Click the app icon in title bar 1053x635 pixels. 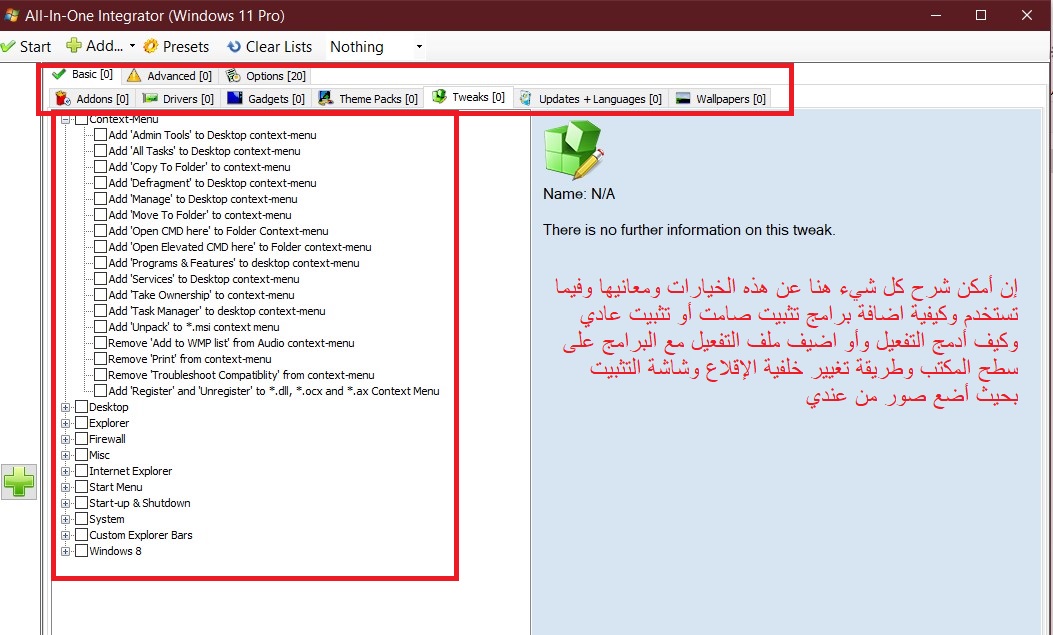pyautogui.click(x=11, y=15)
